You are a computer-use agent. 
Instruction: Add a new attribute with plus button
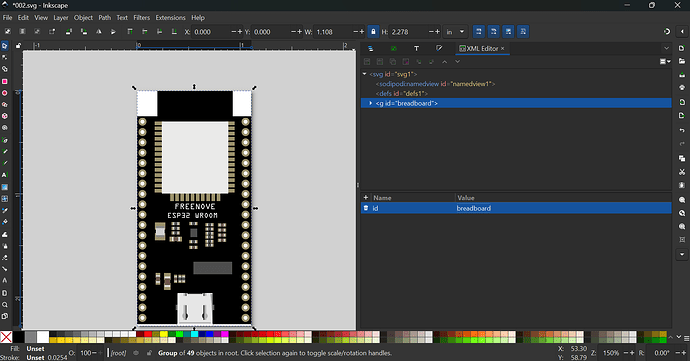click(366, 198)
